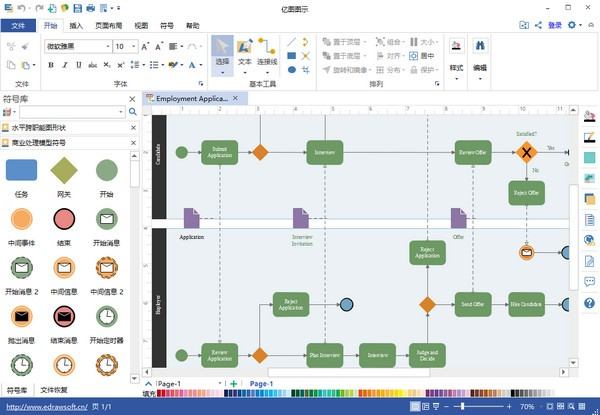Open the edrawsoft.cn website link
Screen dimensions: 600x415
[44, 407]
